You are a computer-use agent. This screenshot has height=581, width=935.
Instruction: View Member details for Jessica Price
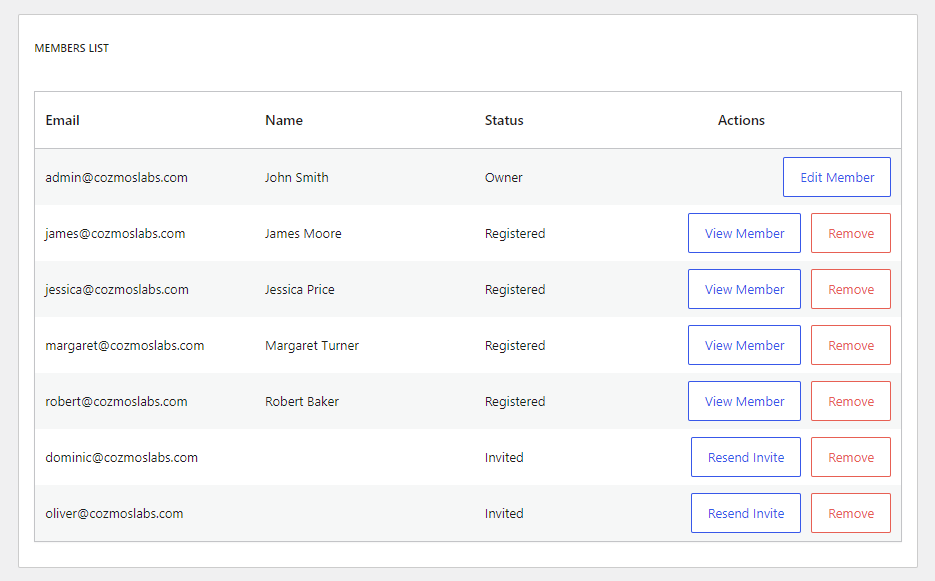(x=744, y=289)
